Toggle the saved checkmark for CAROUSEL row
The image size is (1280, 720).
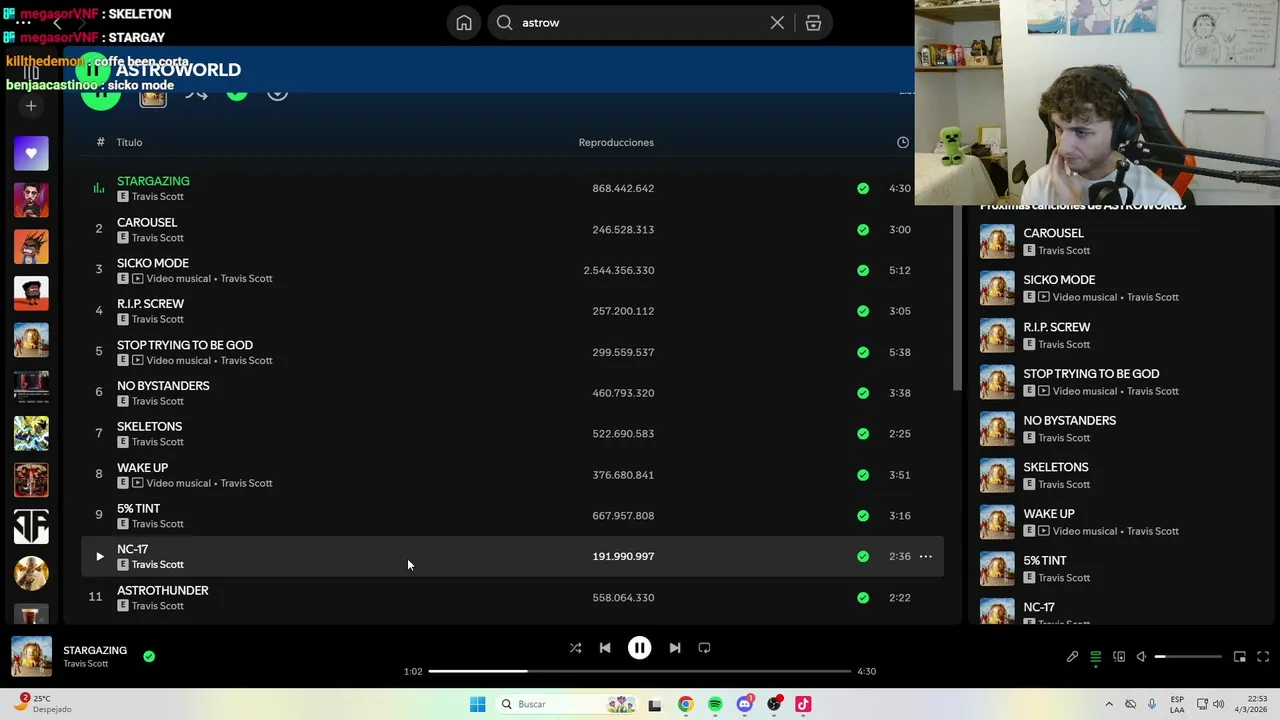click(x=863, y=229)
